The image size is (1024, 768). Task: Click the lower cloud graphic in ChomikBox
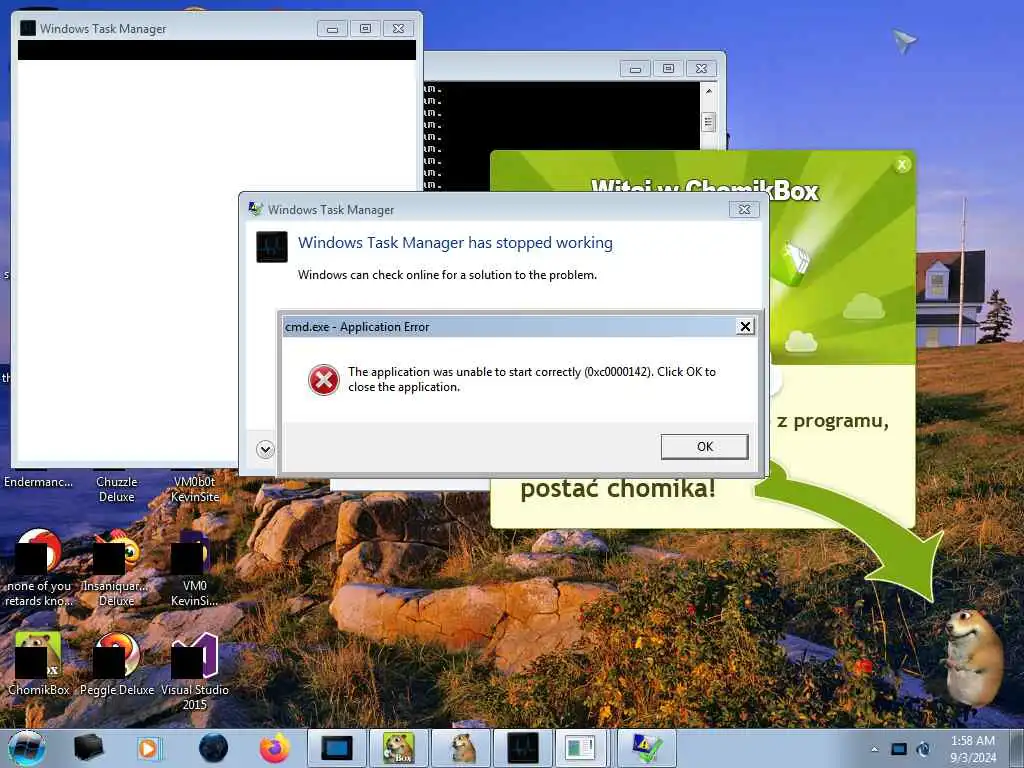801,341
